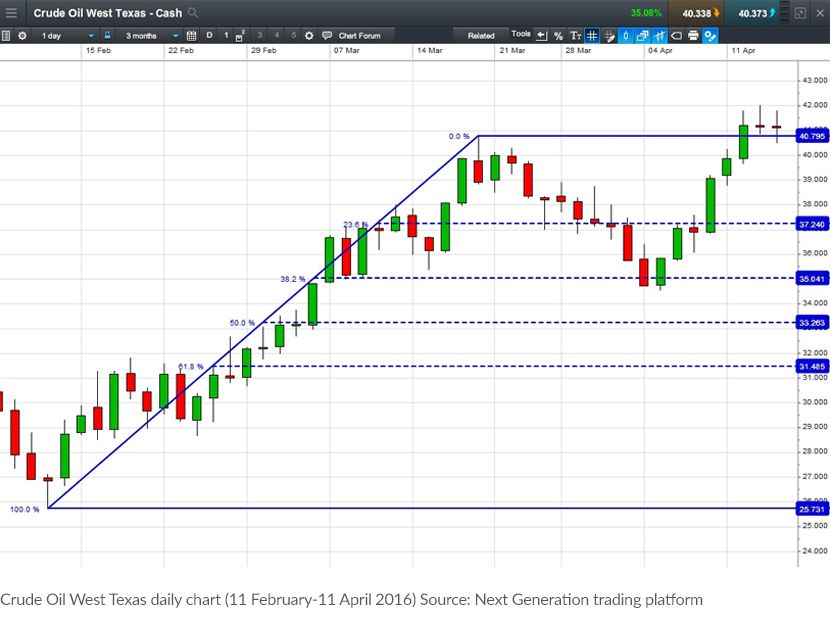830x618 pixels.
Task: Open the Related tab
Action: pos(481,35)
